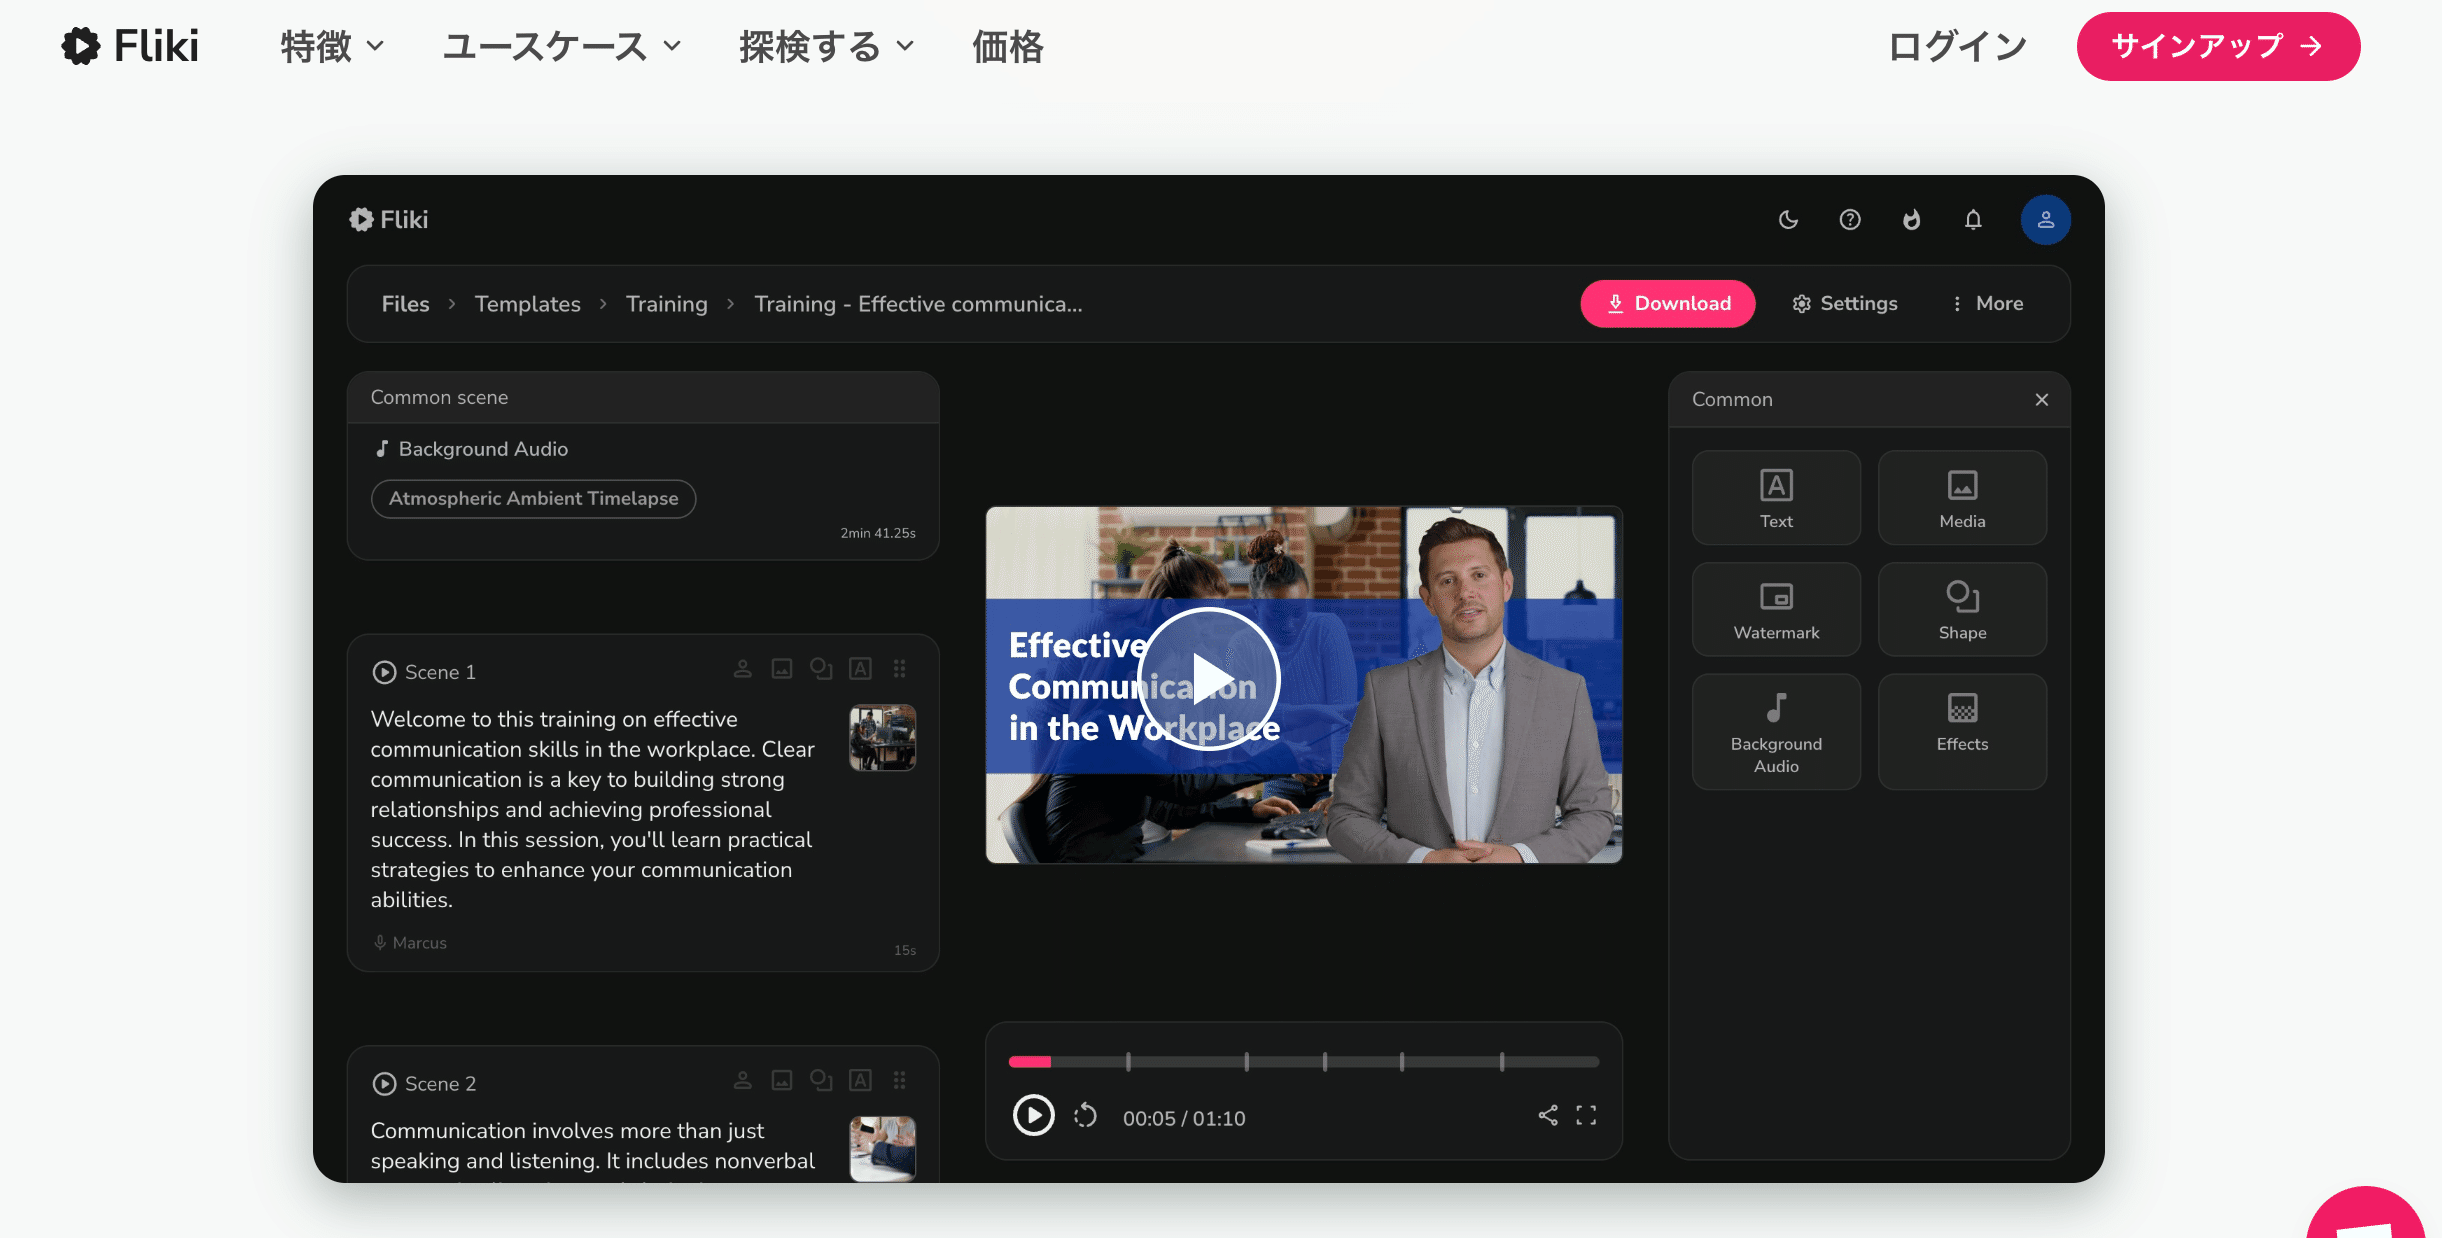The height and width of the screenshot is (1238, 2442).
Task: Select the Text tool tile
Action: (x=1776, y=498)
